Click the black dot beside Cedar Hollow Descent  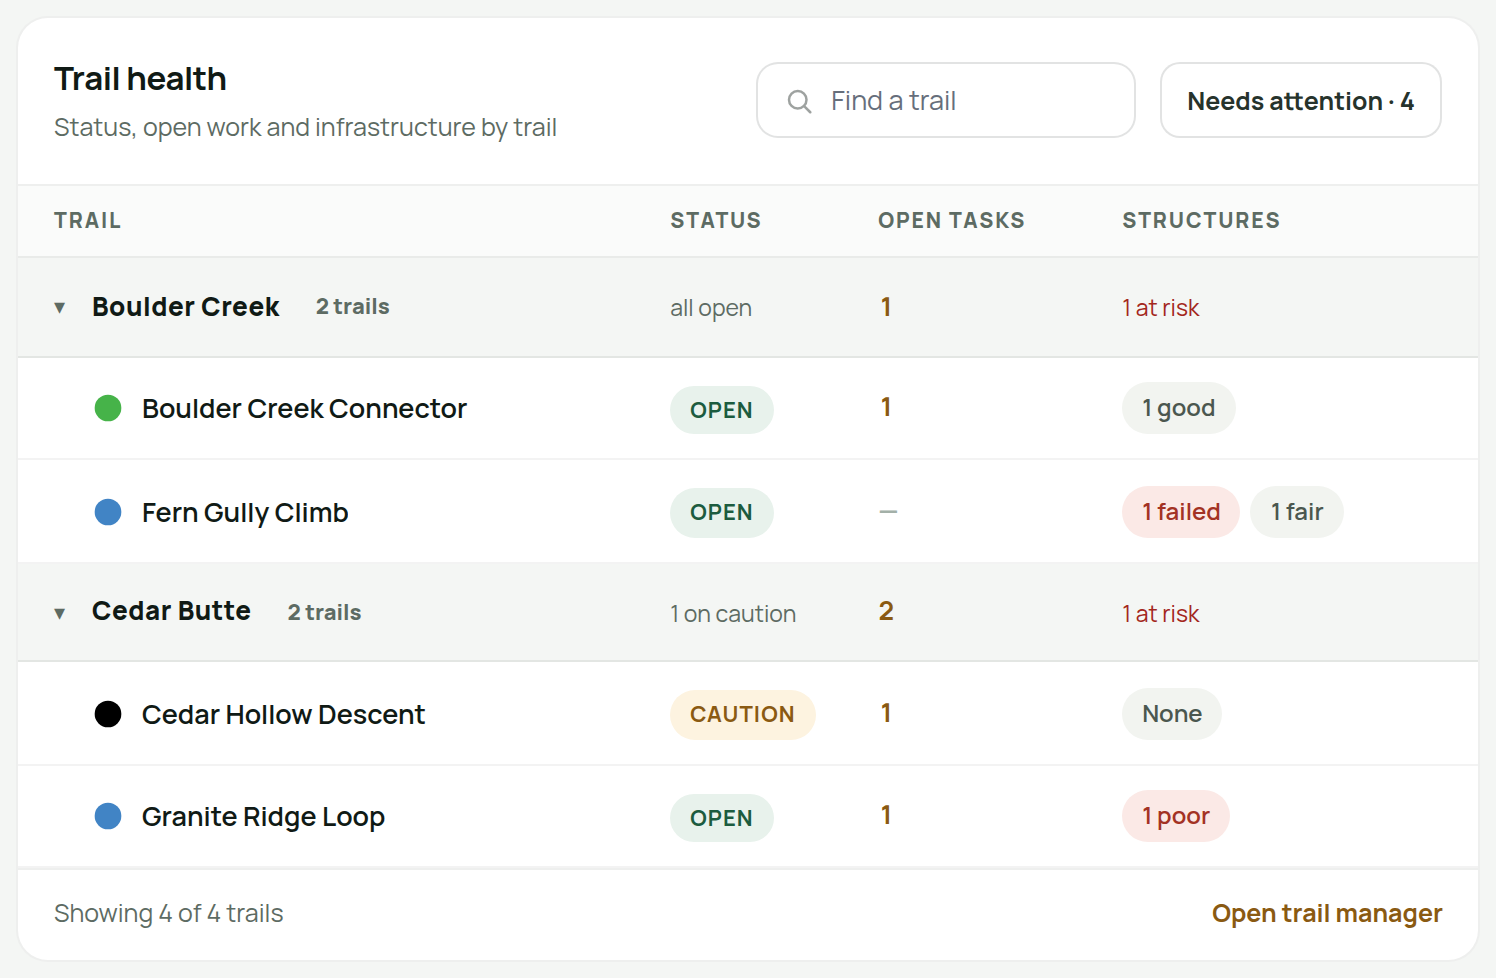point(108,714)
